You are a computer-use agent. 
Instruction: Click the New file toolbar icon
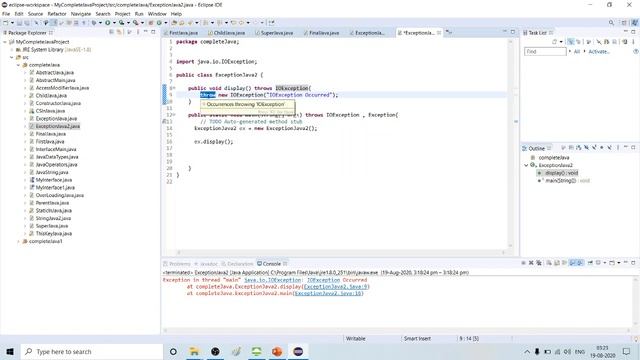click(x=6, y=23)
